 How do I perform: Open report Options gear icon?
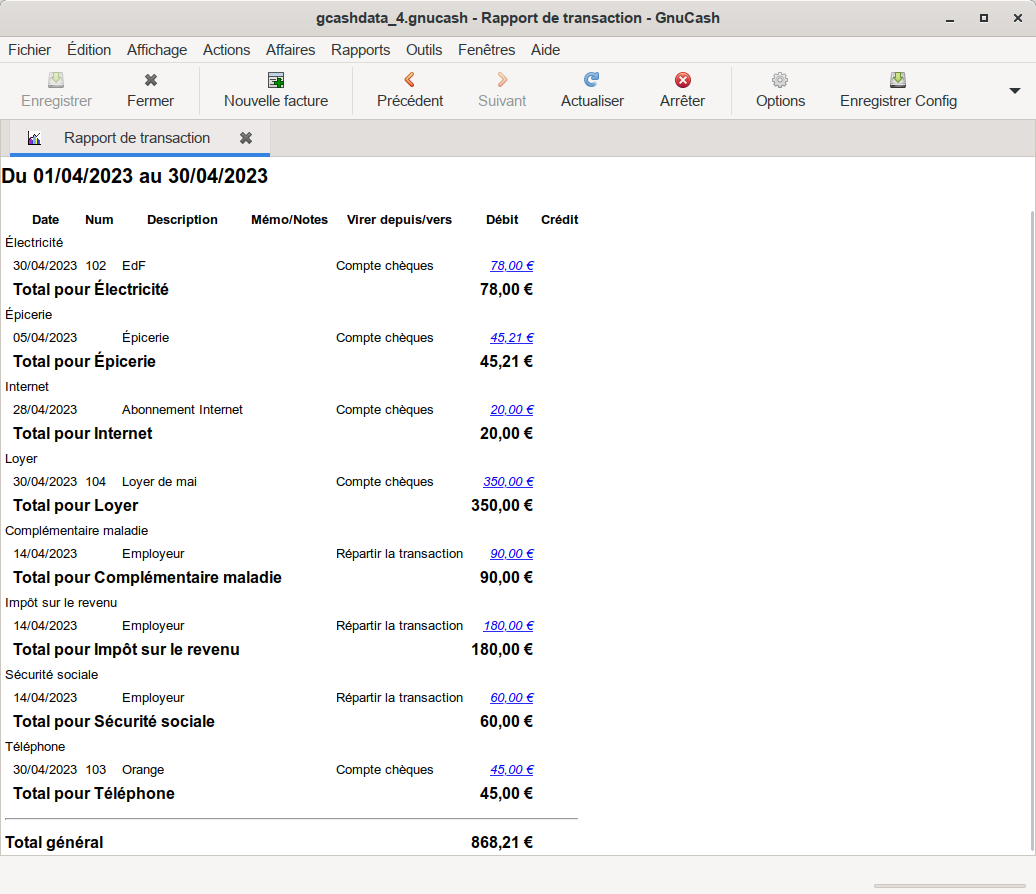[780, 81]
